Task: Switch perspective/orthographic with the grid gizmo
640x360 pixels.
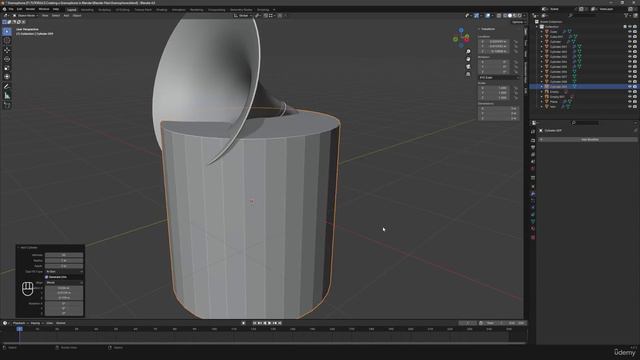Action: [x=468, y=74]
